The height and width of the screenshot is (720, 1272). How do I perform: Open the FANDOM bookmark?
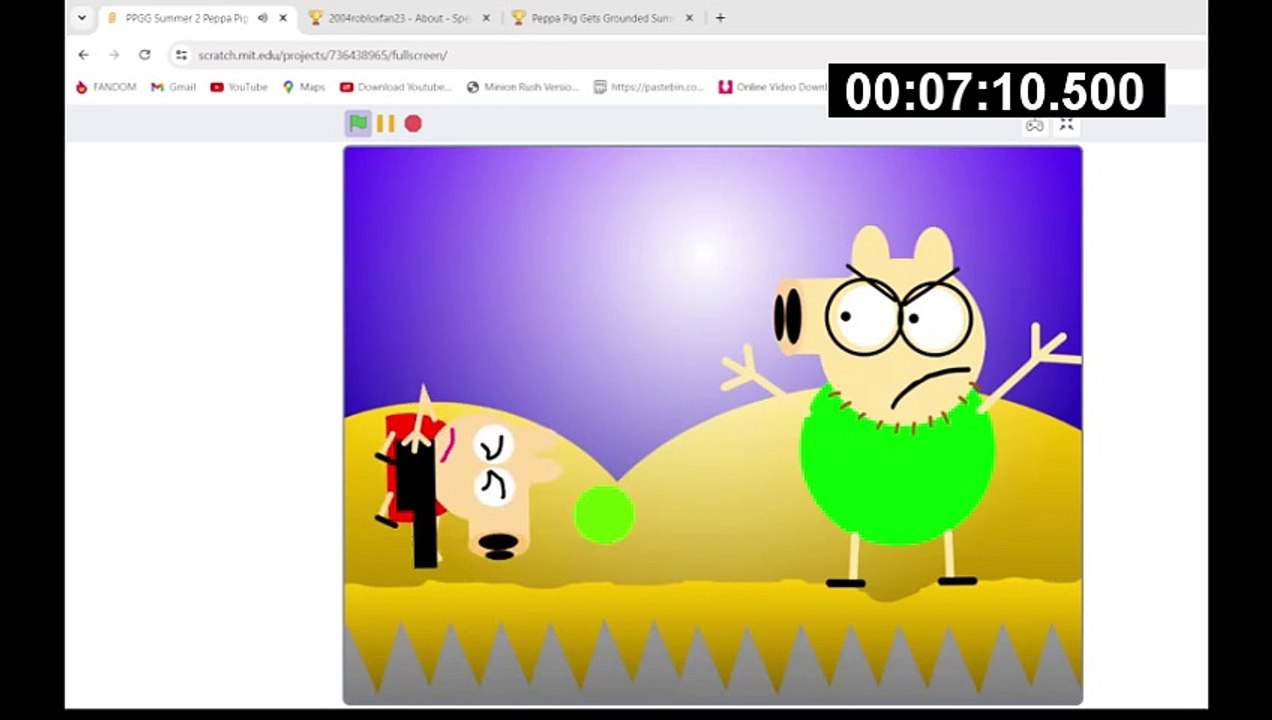[x=106, y=87]
